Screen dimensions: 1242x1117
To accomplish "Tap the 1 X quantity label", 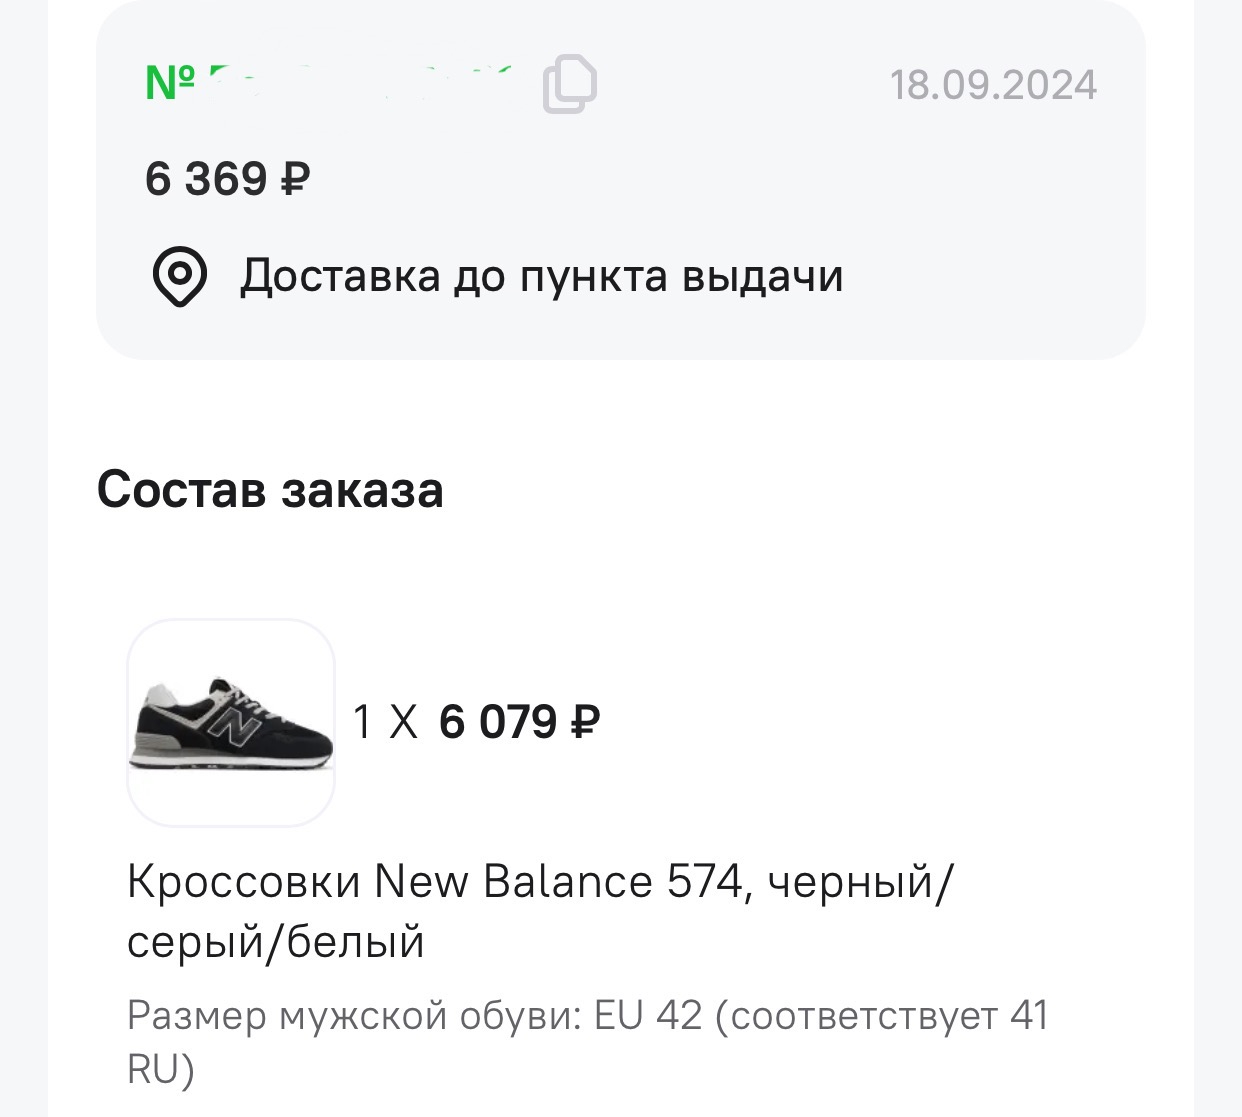I will pyautogui.click(x=386, y=722).
